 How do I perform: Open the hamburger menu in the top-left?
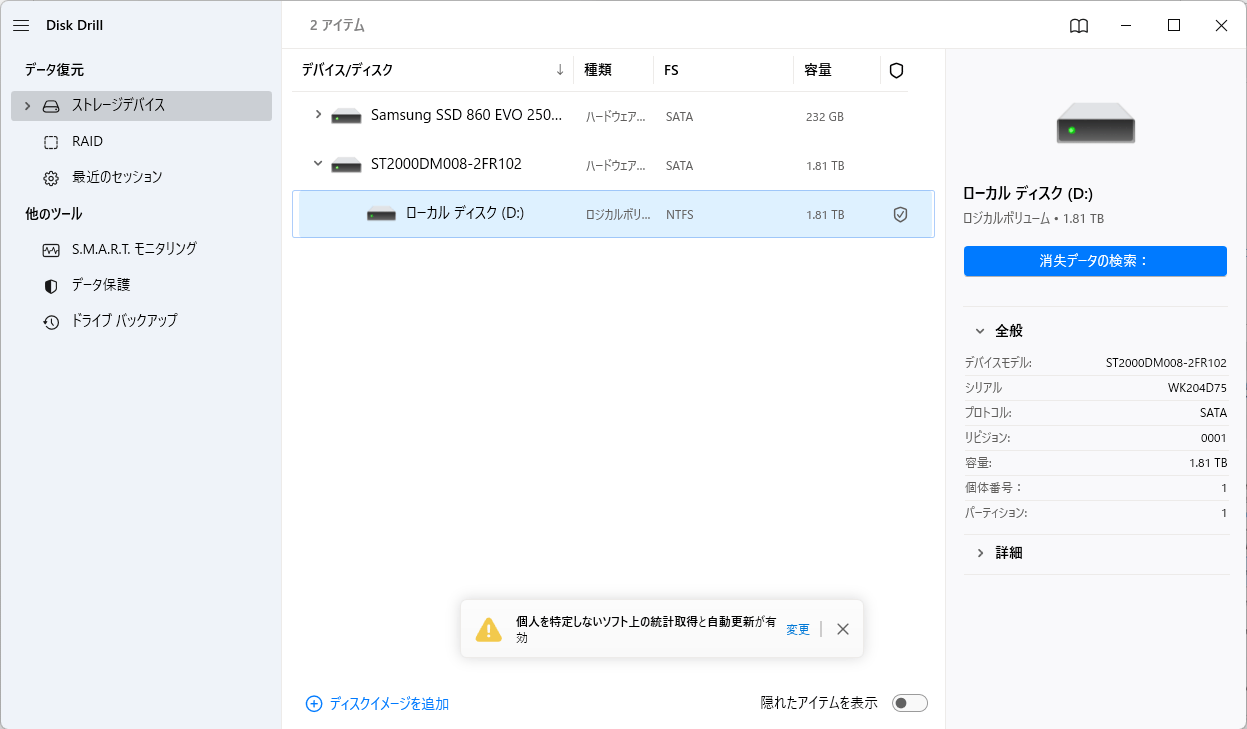pyautogui.click(x=20, y=25)
